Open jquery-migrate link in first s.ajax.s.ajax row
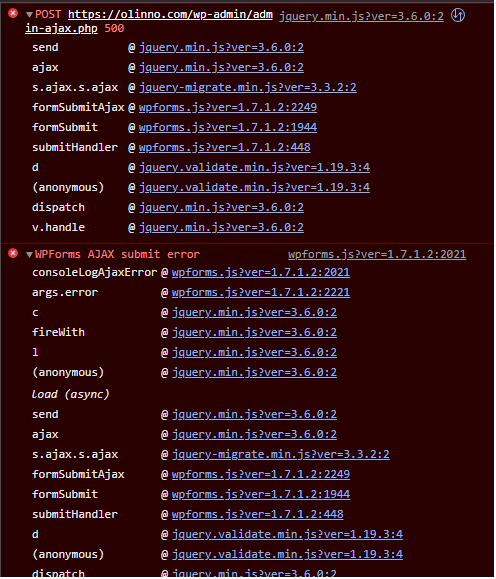This screenshot has width=496, height=579. pyautogui.click(x=247, y=88)
